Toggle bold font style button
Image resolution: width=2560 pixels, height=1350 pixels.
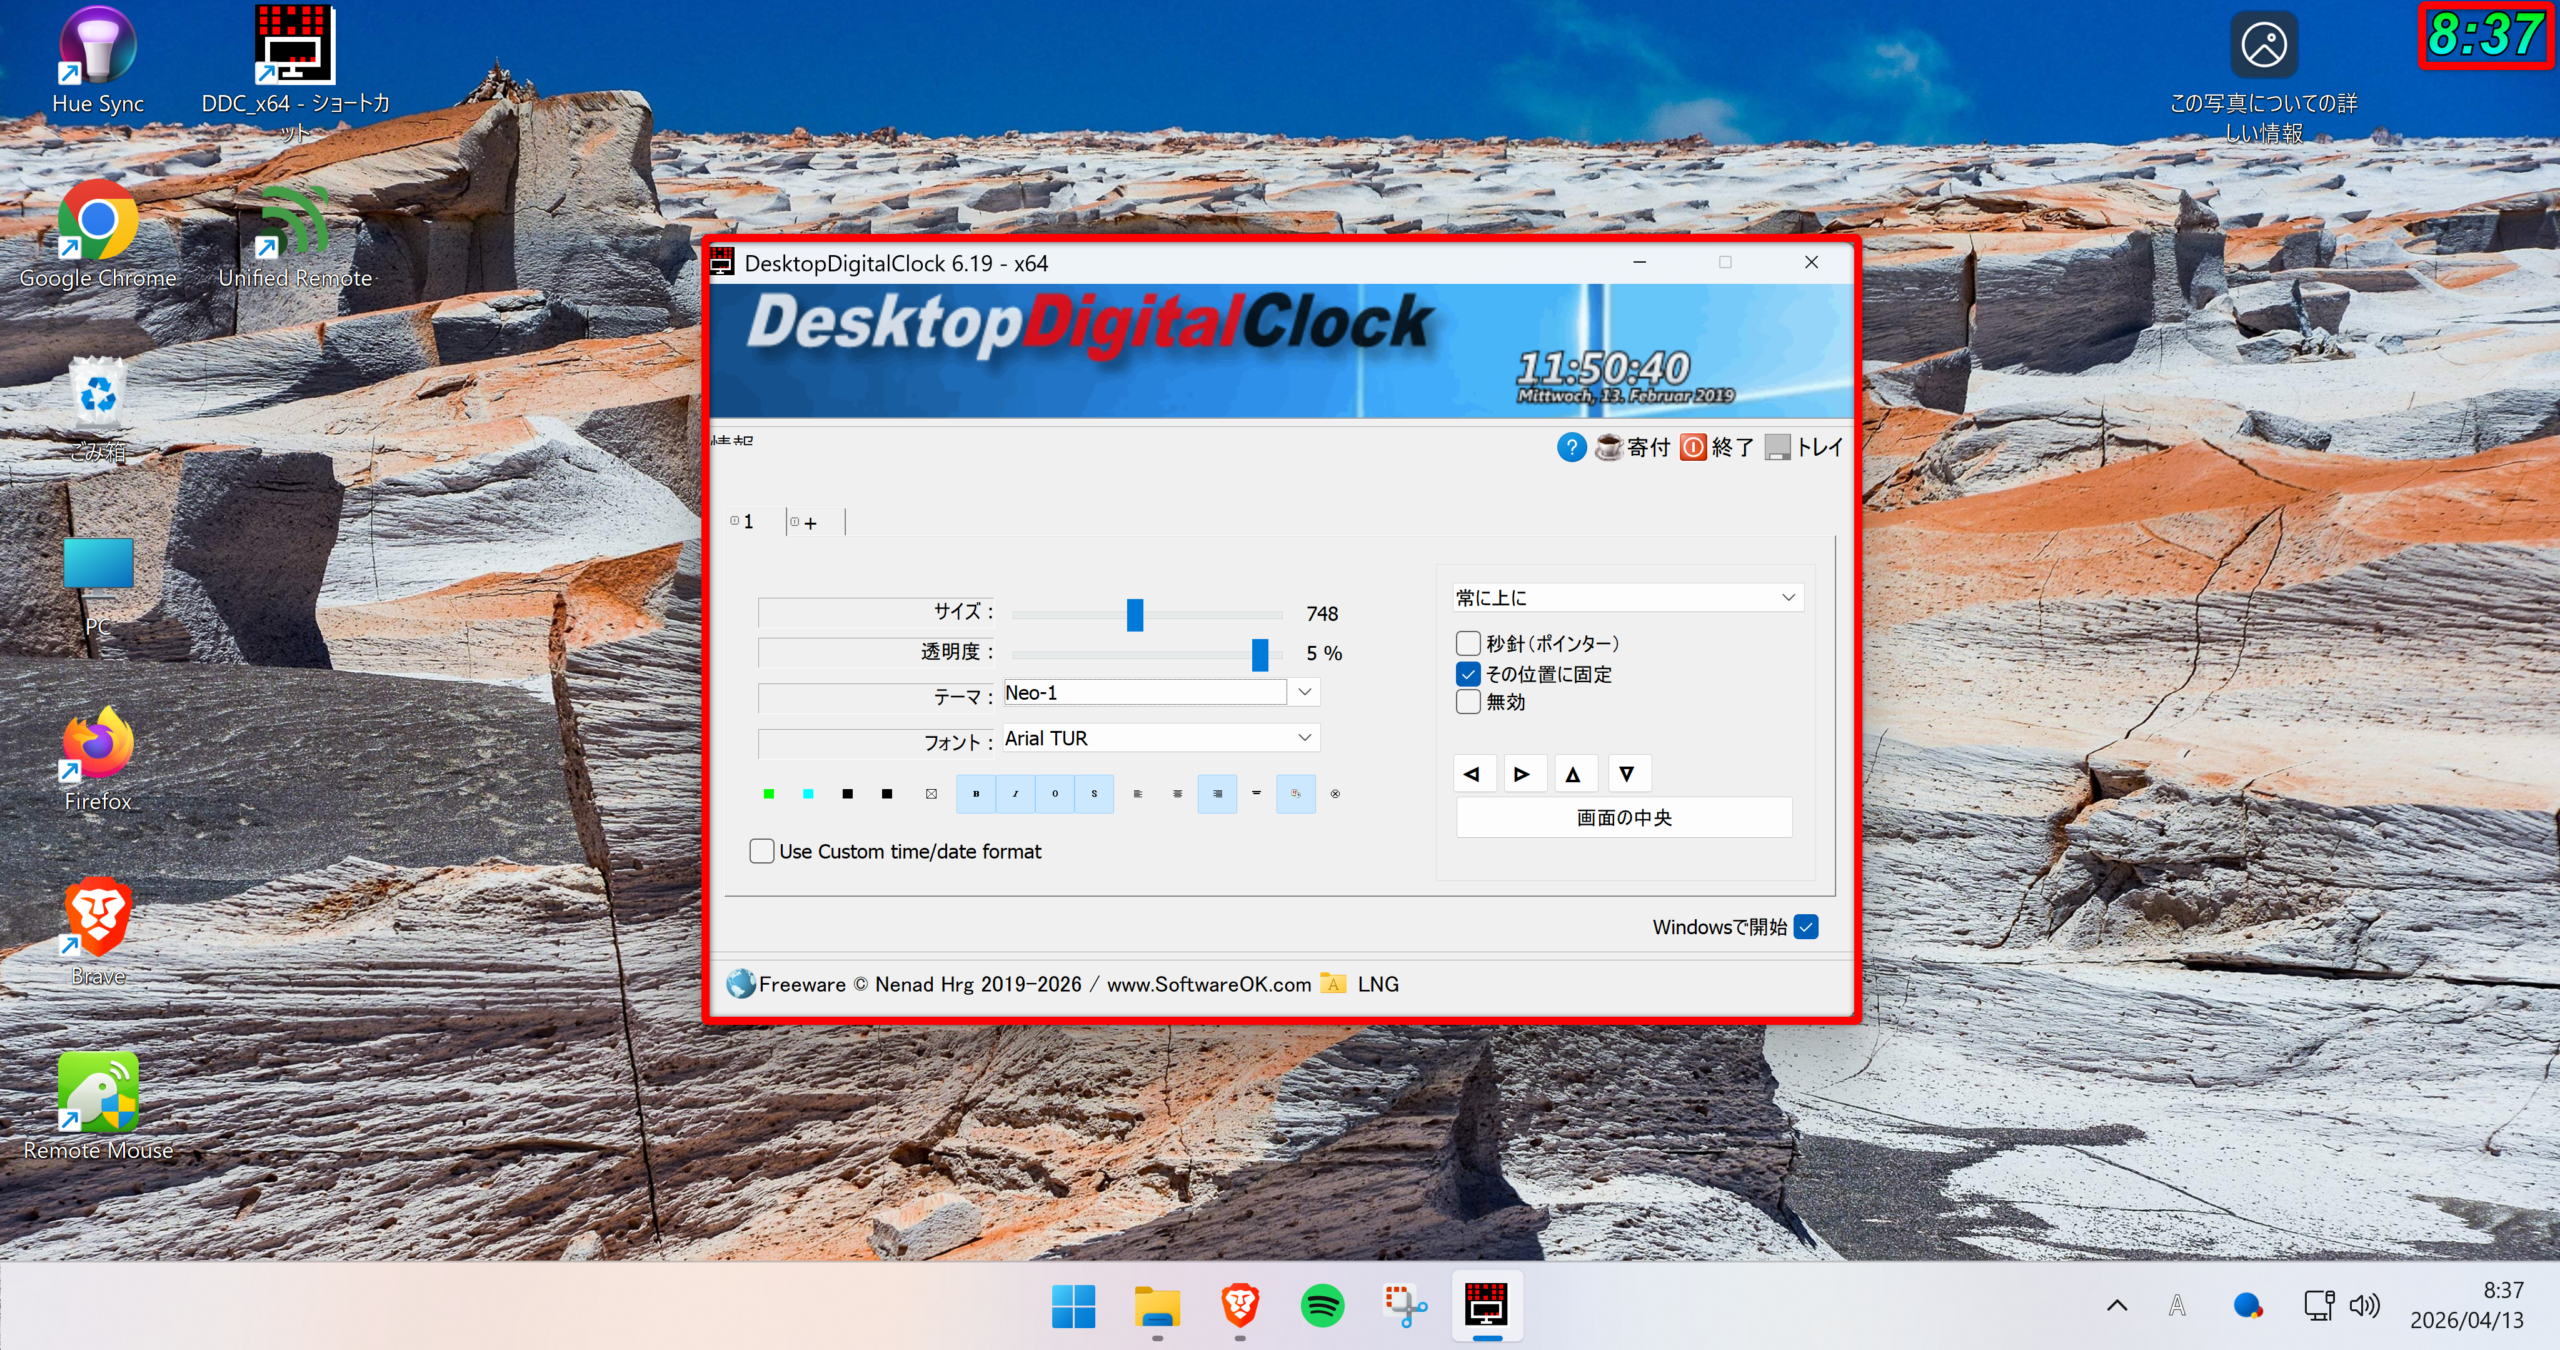976,794
